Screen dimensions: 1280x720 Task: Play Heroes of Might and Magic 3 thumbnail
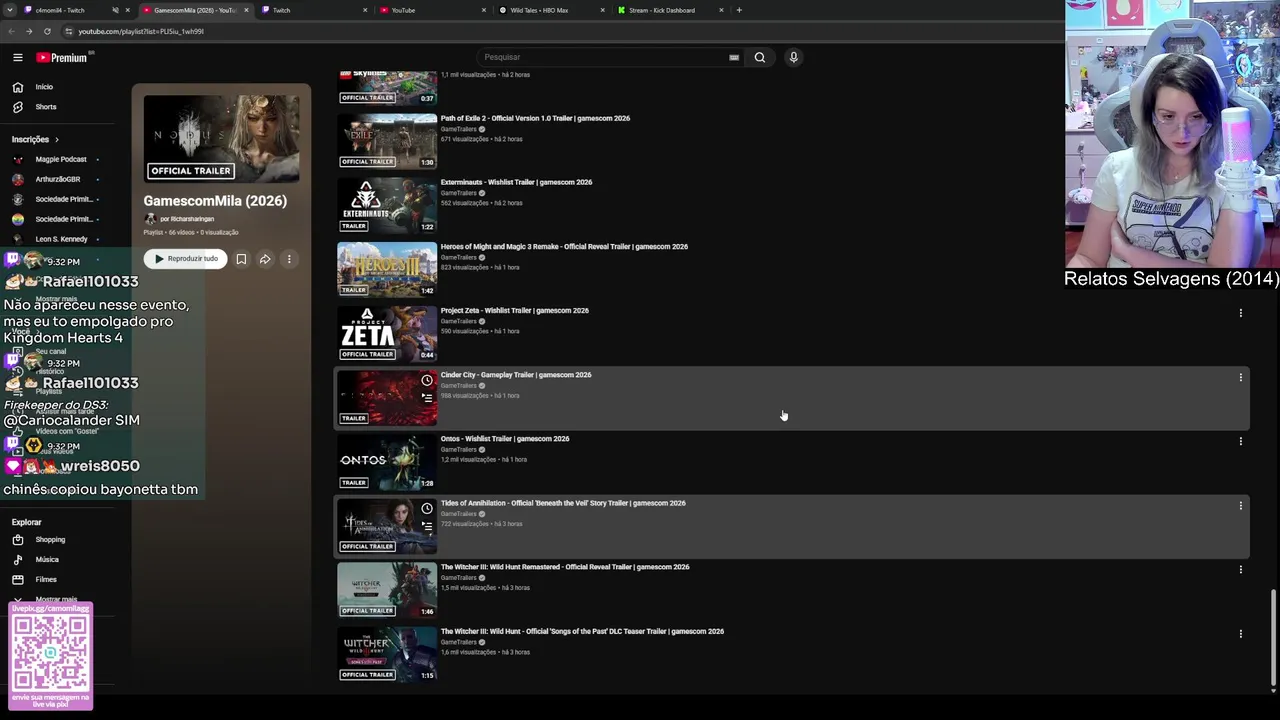387,269
